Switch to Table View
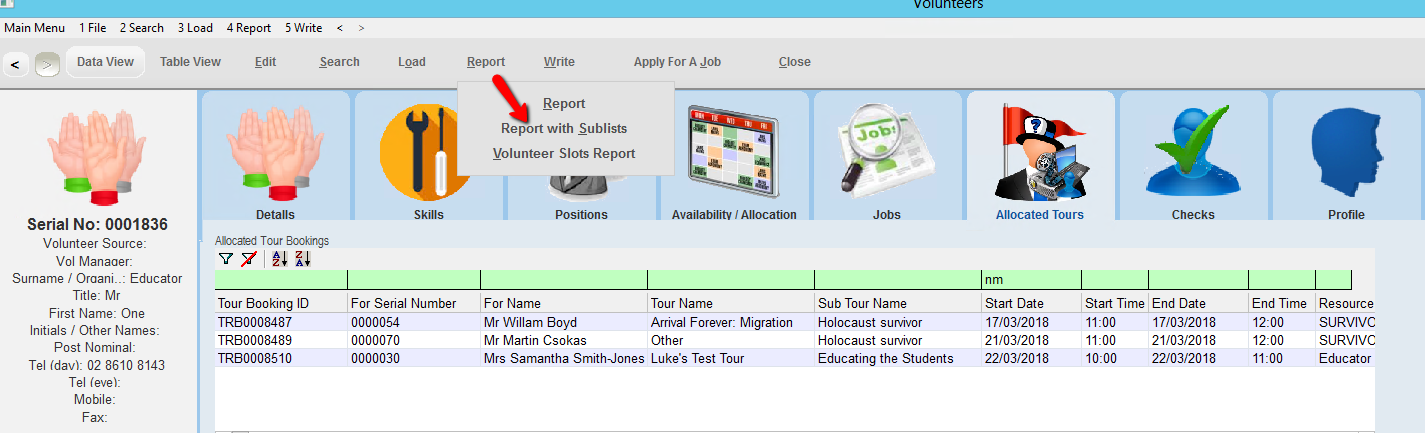Viewport: 1425px width, 433px height. [190, 62]
